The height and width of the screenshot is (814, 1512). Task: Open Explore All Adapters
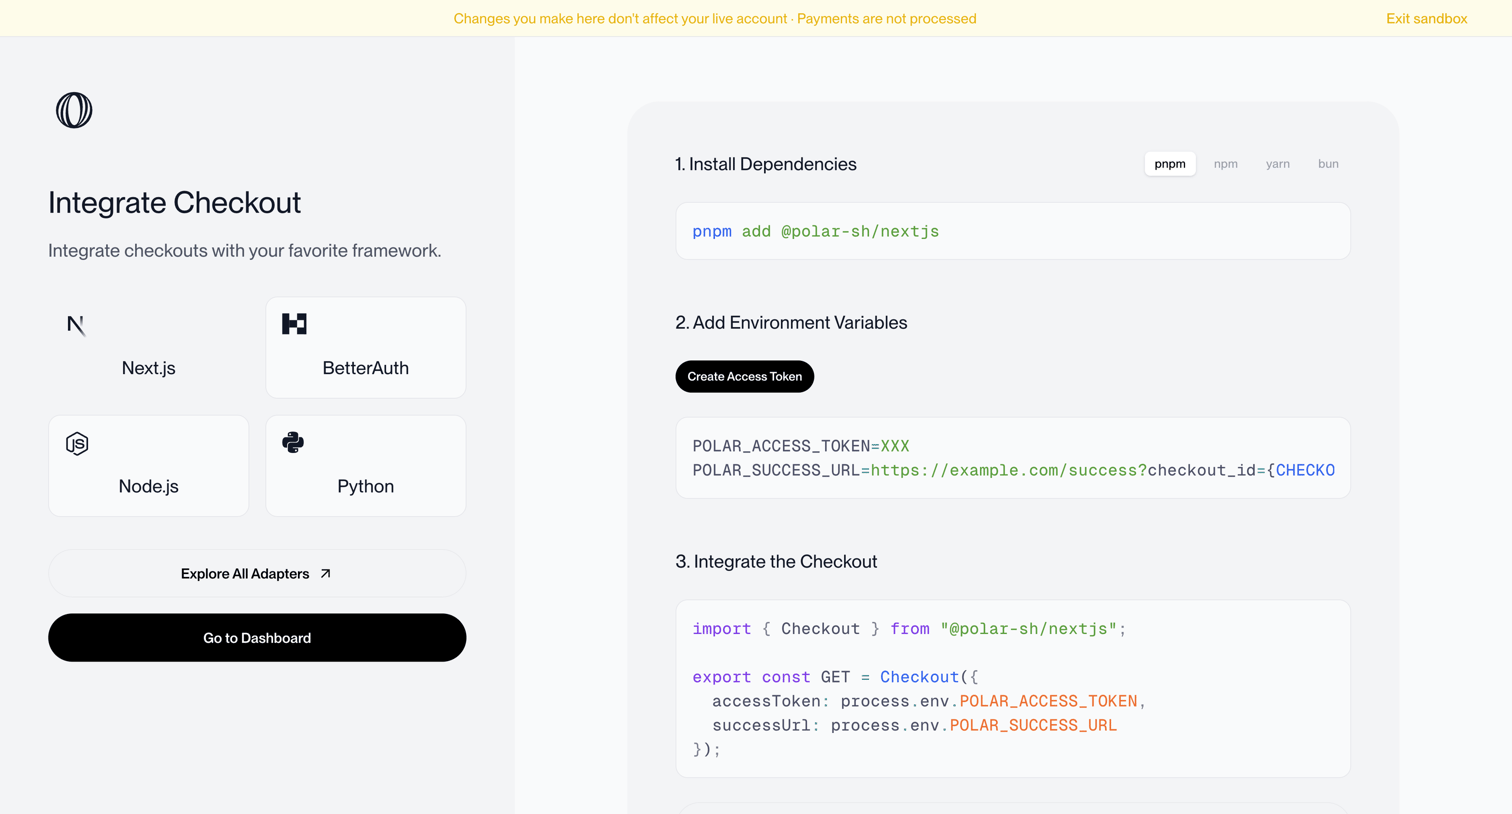pos(257,574)
